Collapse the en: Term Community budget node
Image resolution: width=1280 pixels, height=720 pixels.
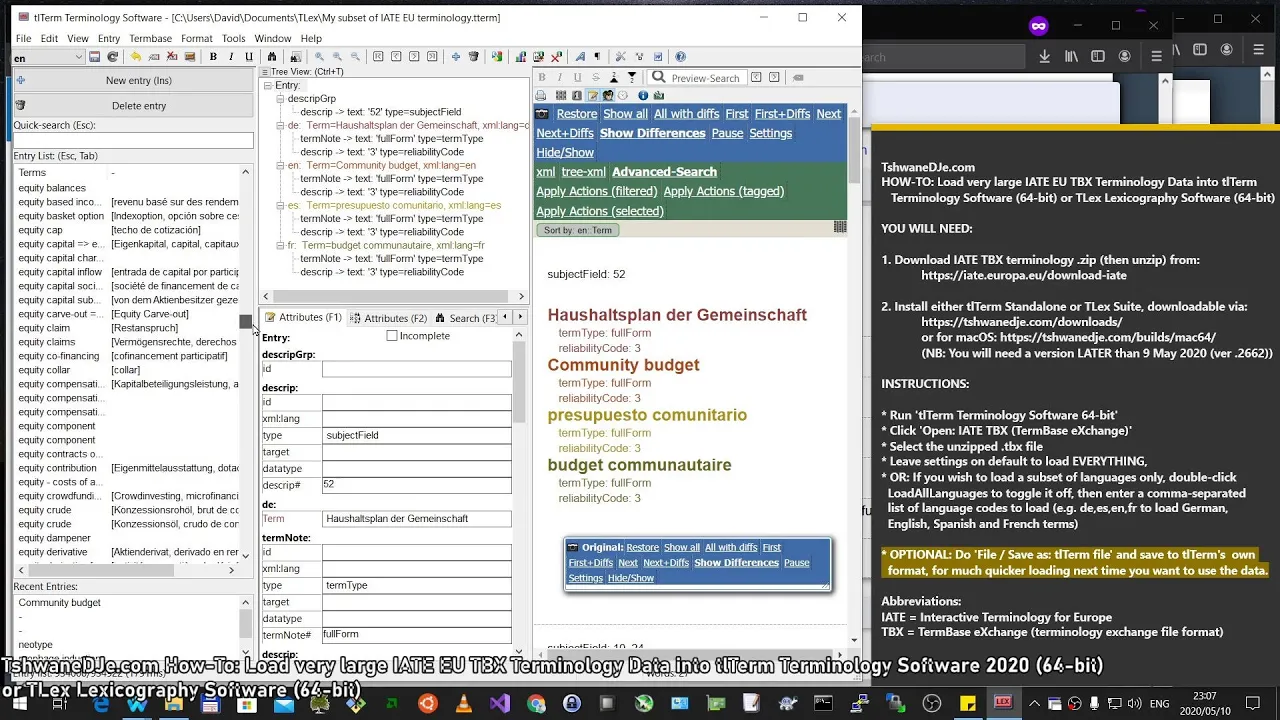[280, 165]
